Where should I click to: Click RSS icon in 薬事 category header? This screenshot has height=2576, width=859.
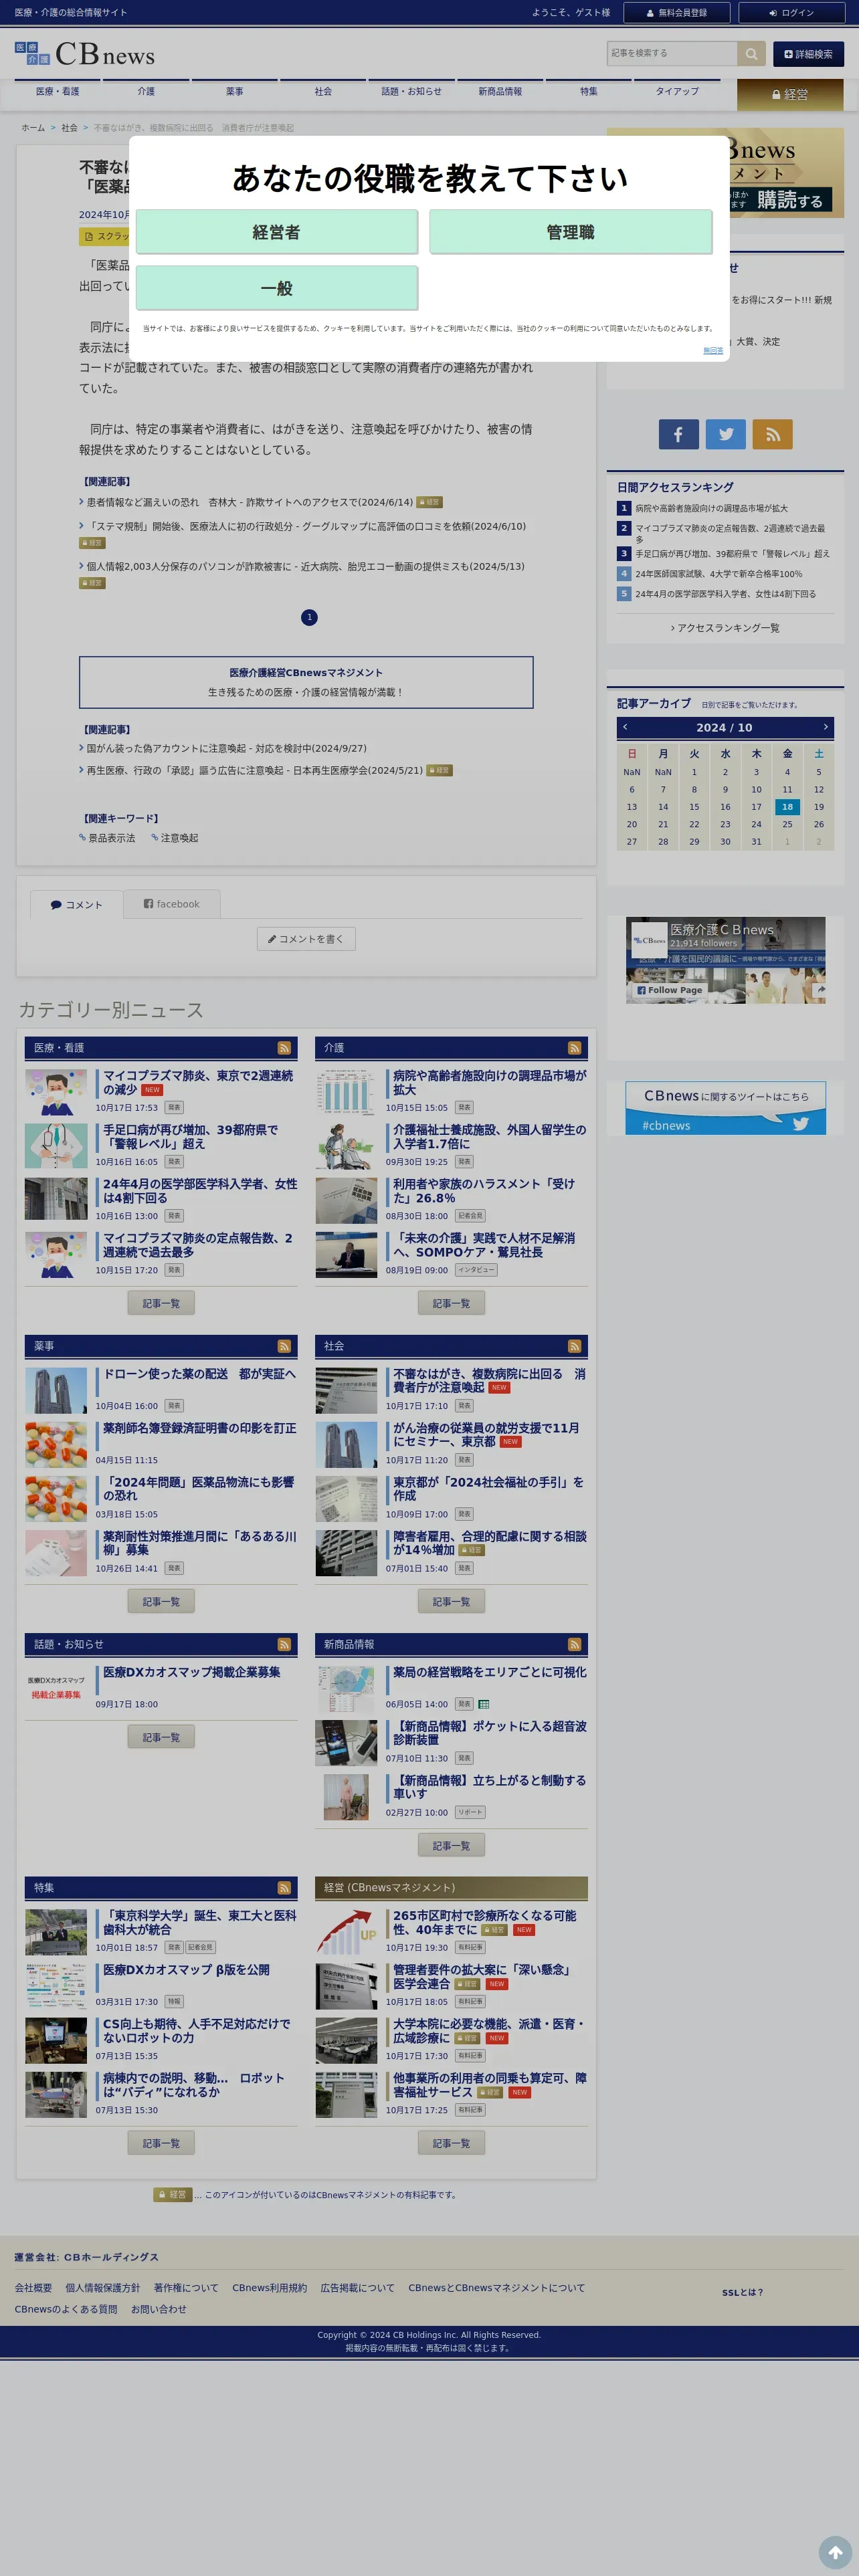click(x=284, y=1346)
